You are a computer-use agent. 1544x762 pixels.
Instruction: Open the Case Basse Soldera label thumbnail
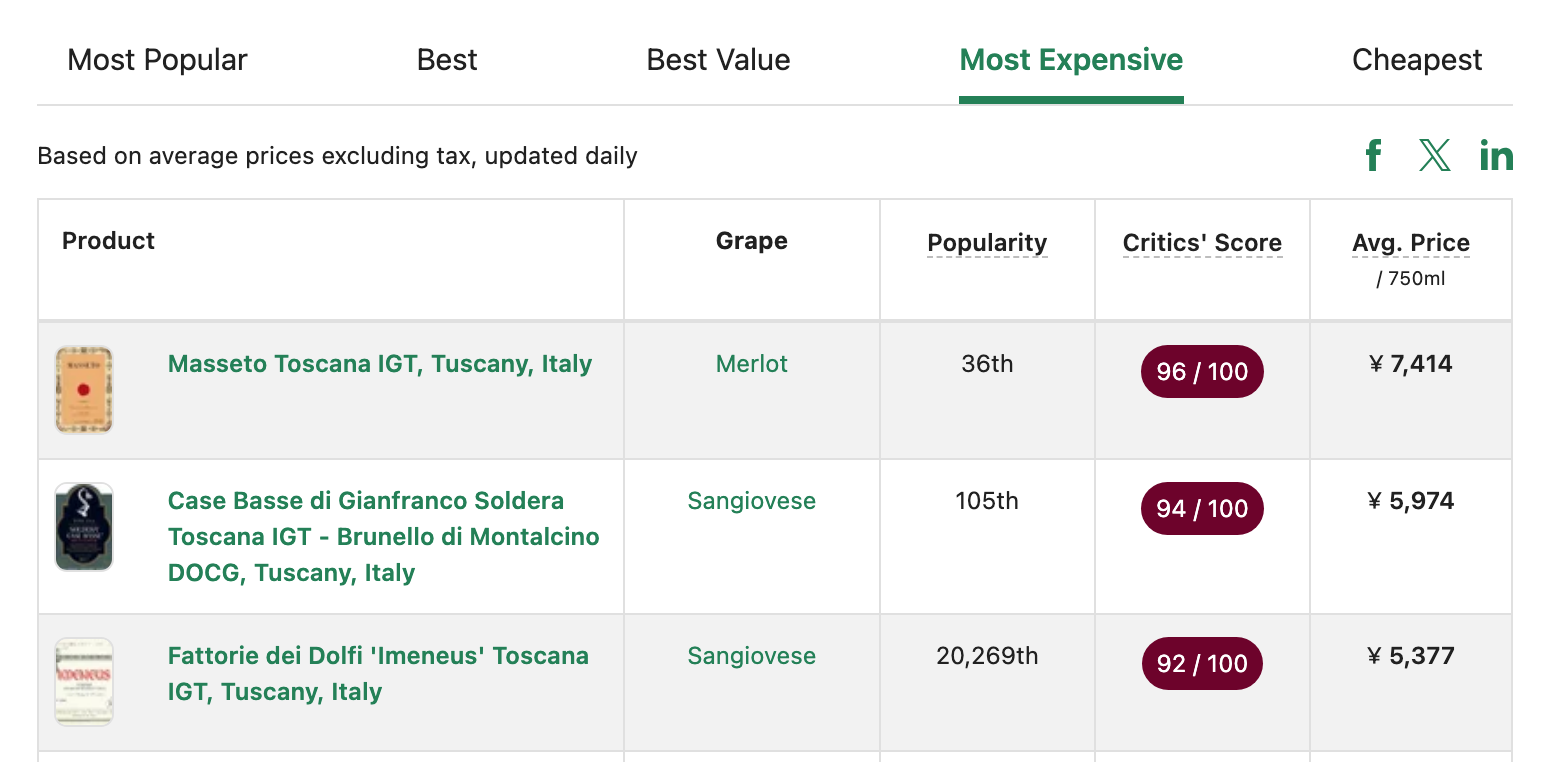[x=84, y=527]
